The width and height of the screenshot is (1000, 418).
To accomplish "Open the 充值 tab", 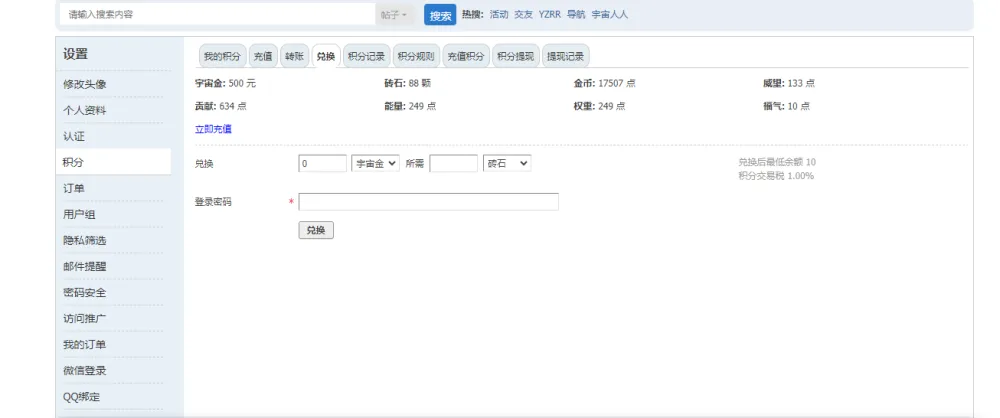I will click(x=263, y=57).
